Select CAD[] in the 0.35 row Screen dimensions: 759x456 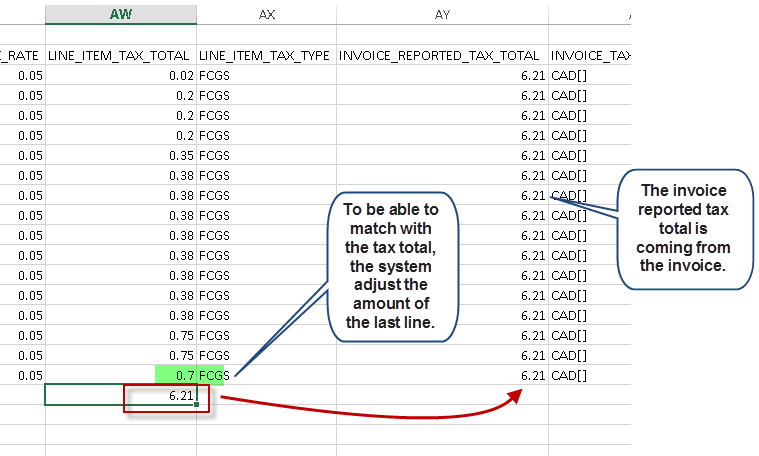pos(590,155)
